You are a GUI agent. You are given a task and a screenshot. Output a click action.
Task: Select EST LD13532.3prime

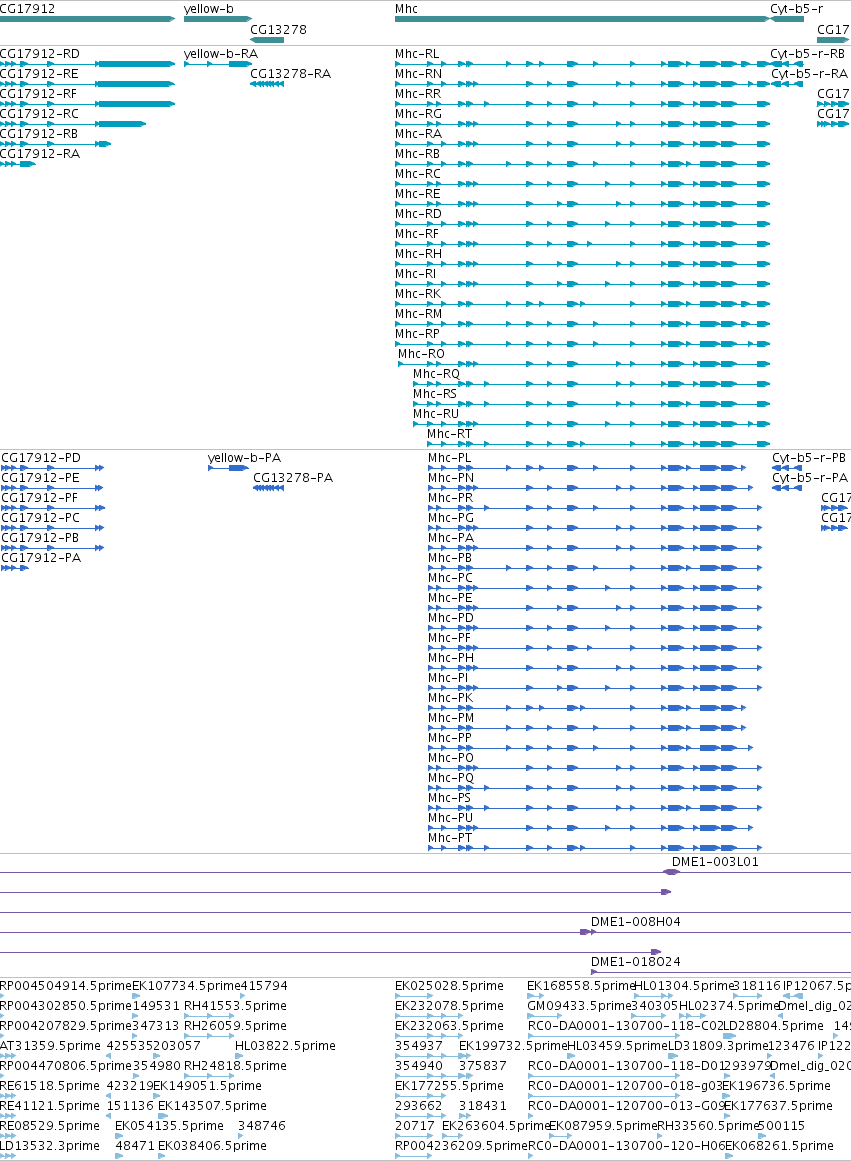pyautogui.click(x=50, y=1146)
